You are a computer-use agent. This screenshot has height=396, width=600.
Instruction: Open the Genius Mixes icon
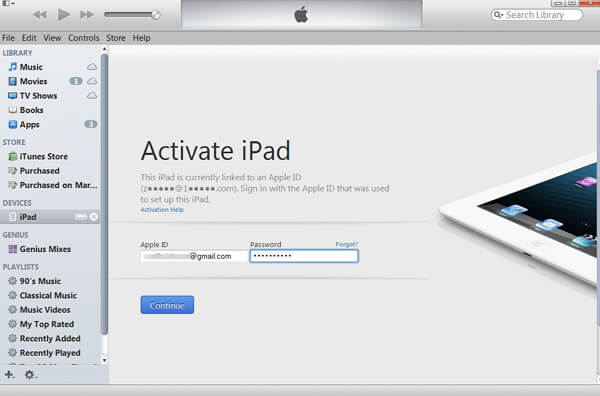point(13,249)
